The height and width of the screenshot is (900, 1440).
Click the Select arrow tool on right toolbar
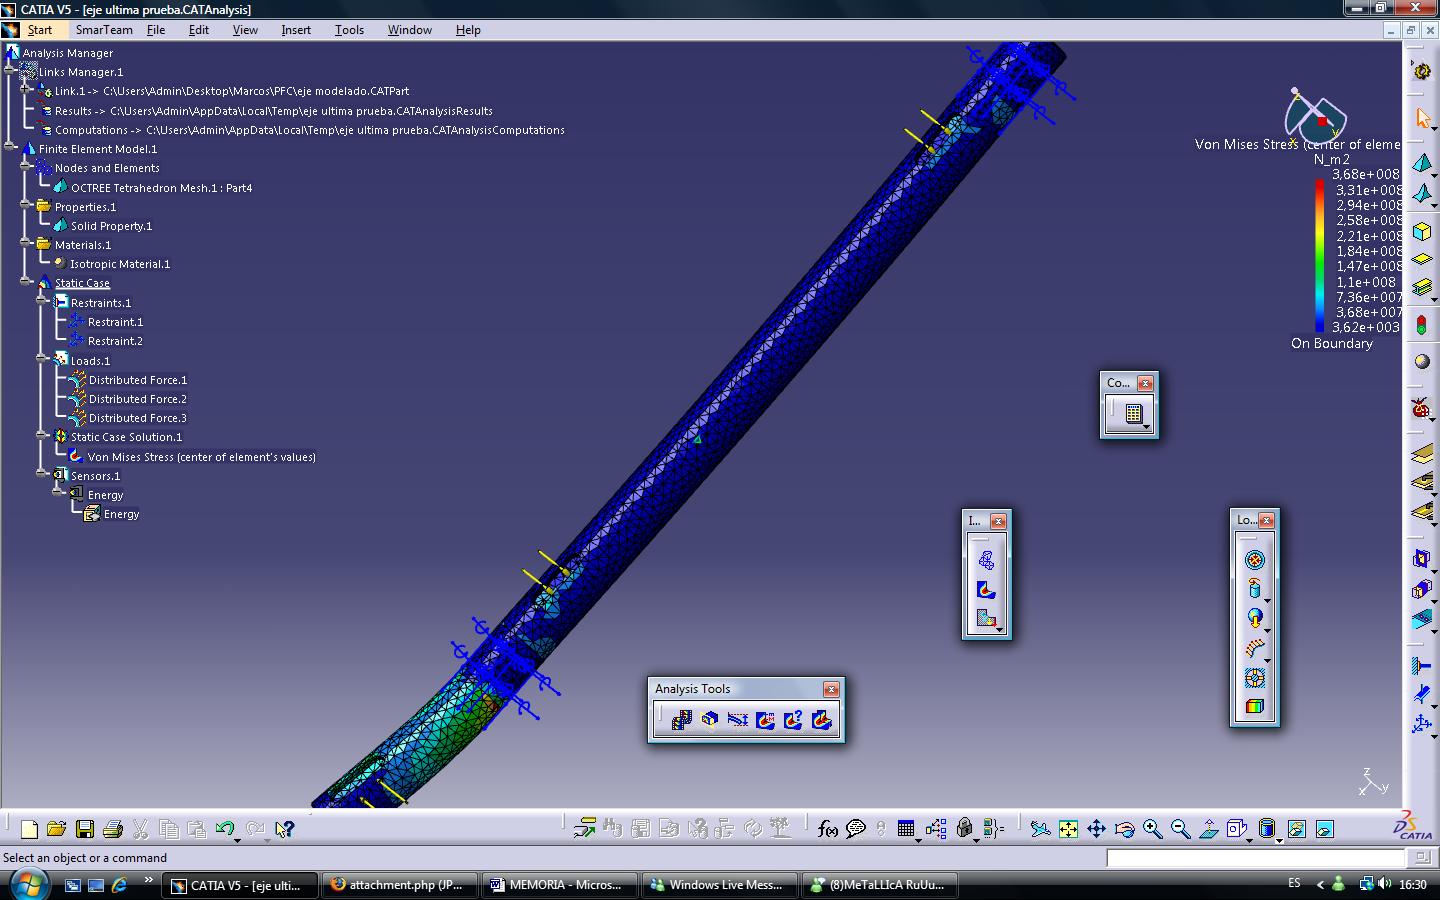pyautogui.click(x=1422, y=118)
